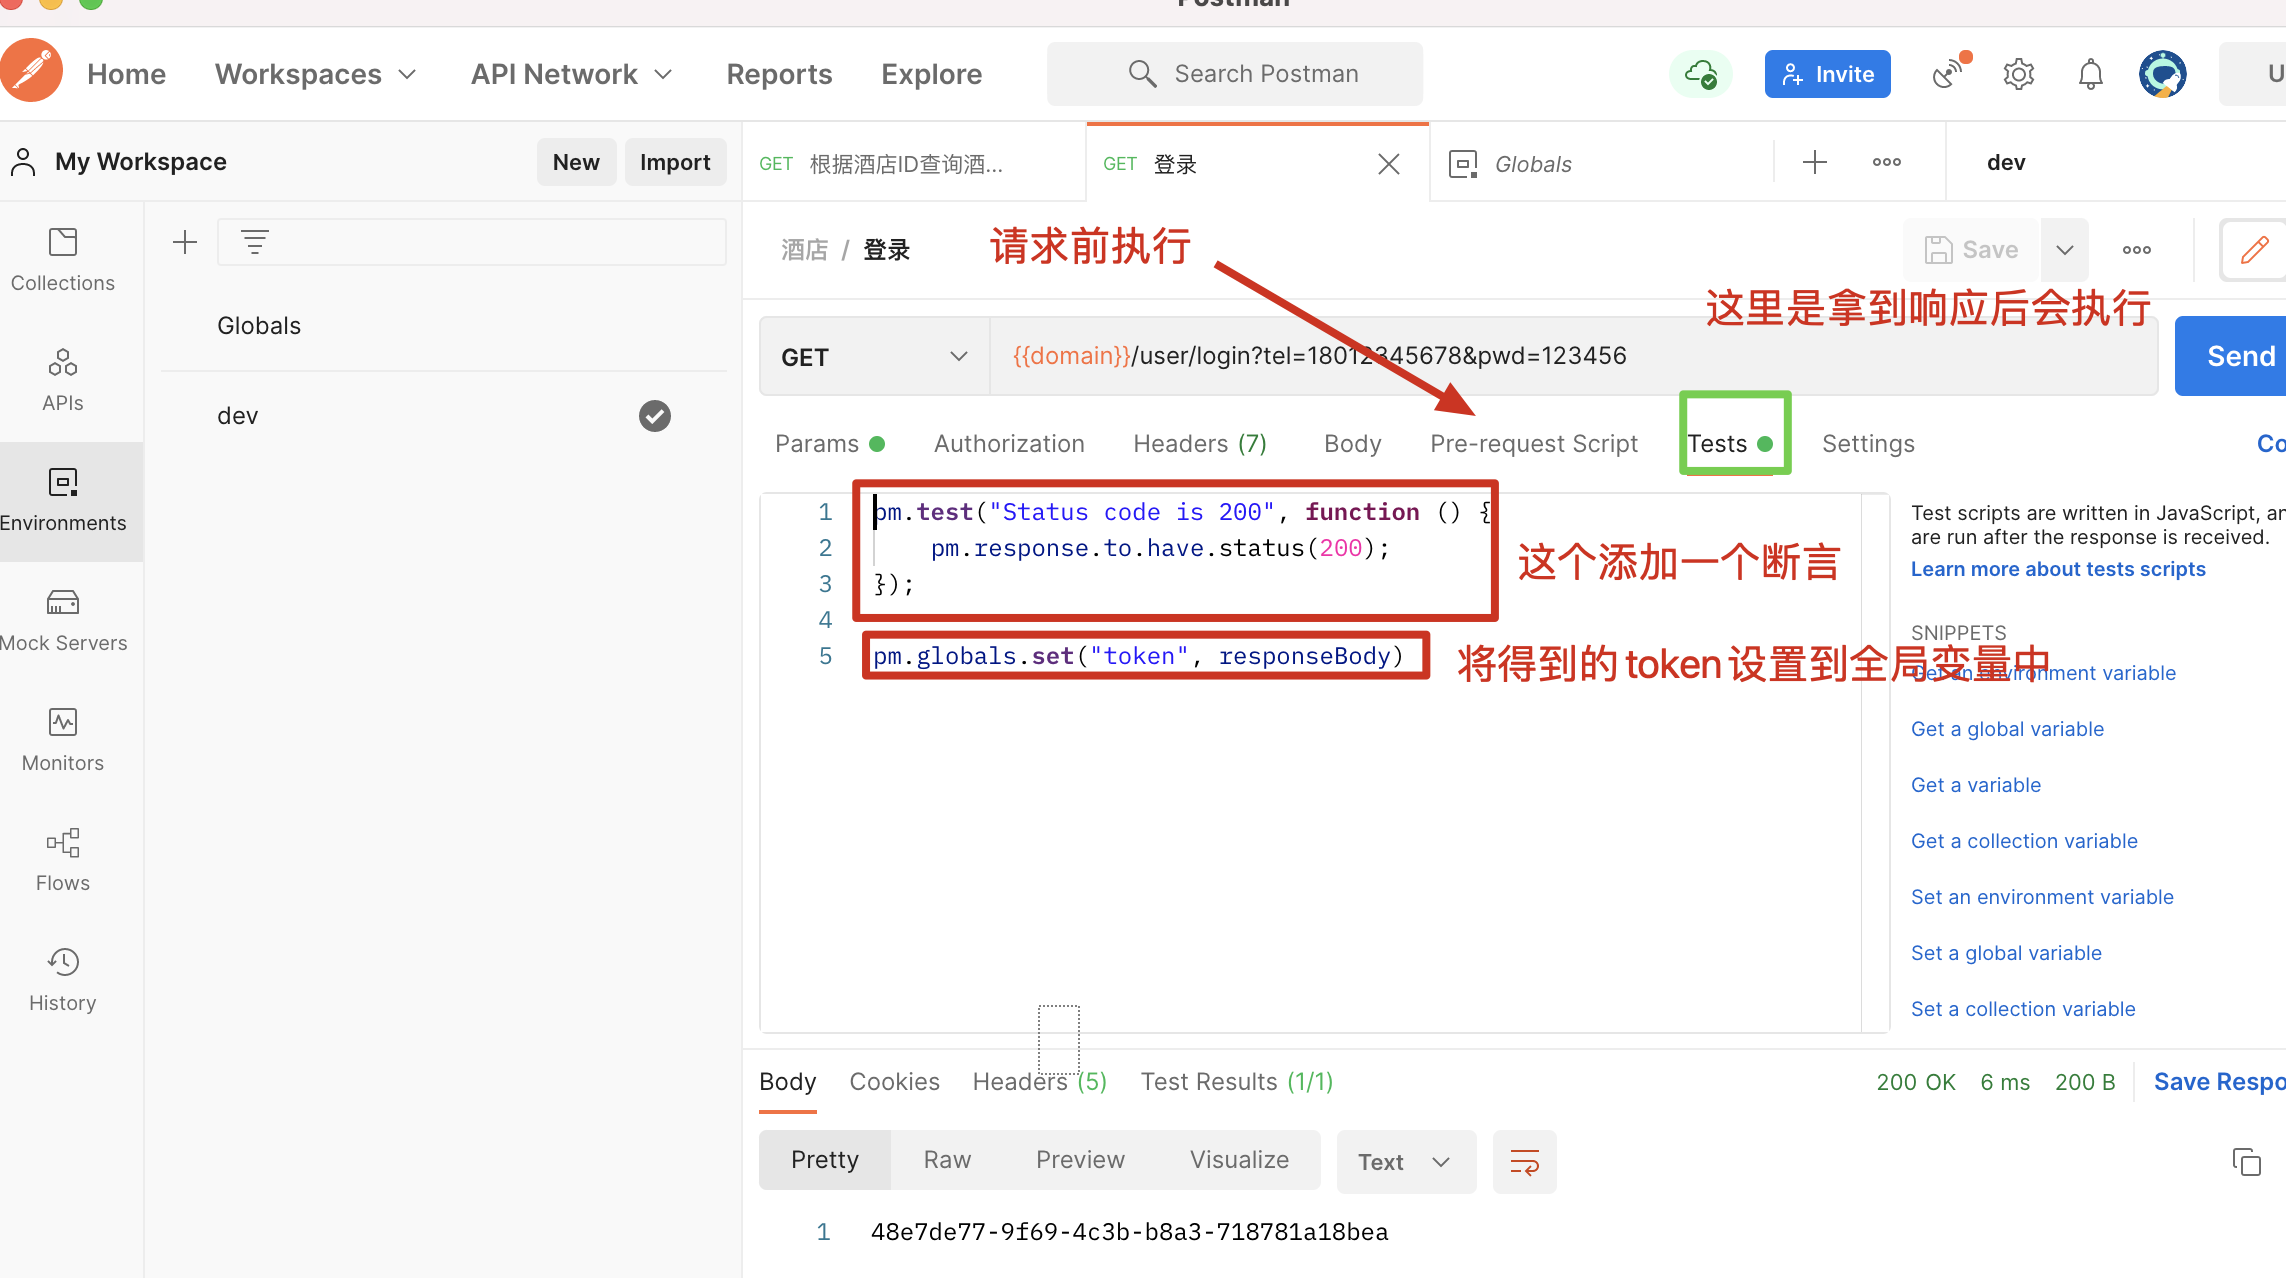Select the Visualize response view
Screen dimensions: 2286x1278
click(1239, 1159)
